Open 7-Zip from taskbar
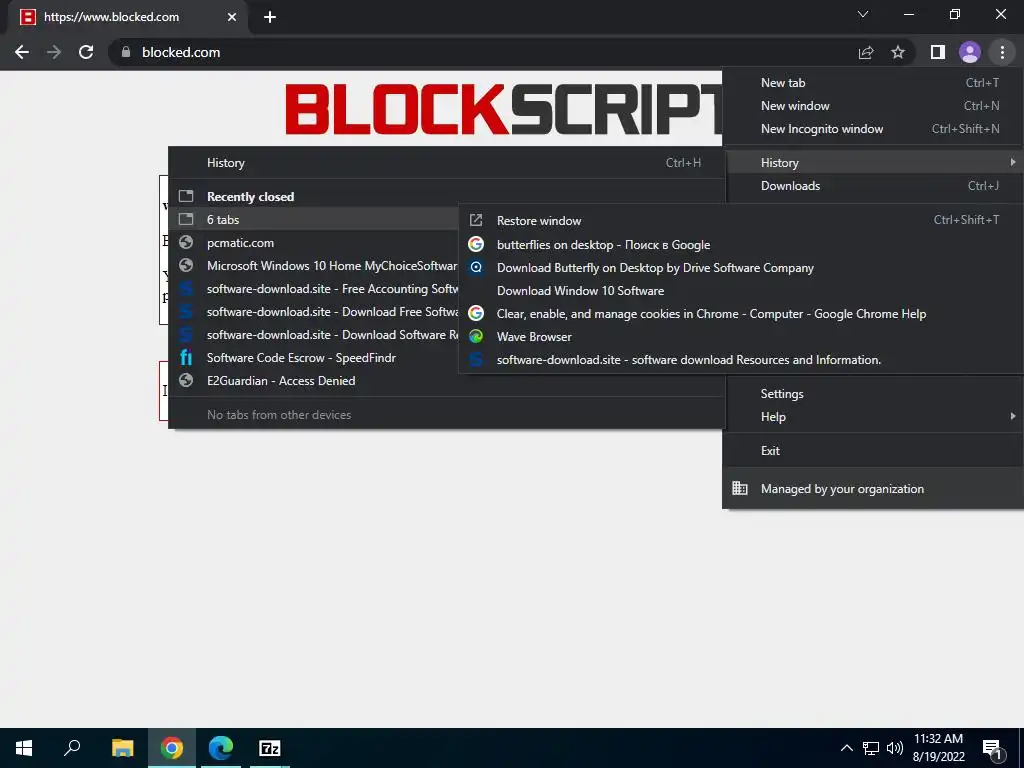This screenshot has height=768, width=1024. click(270, 748)
